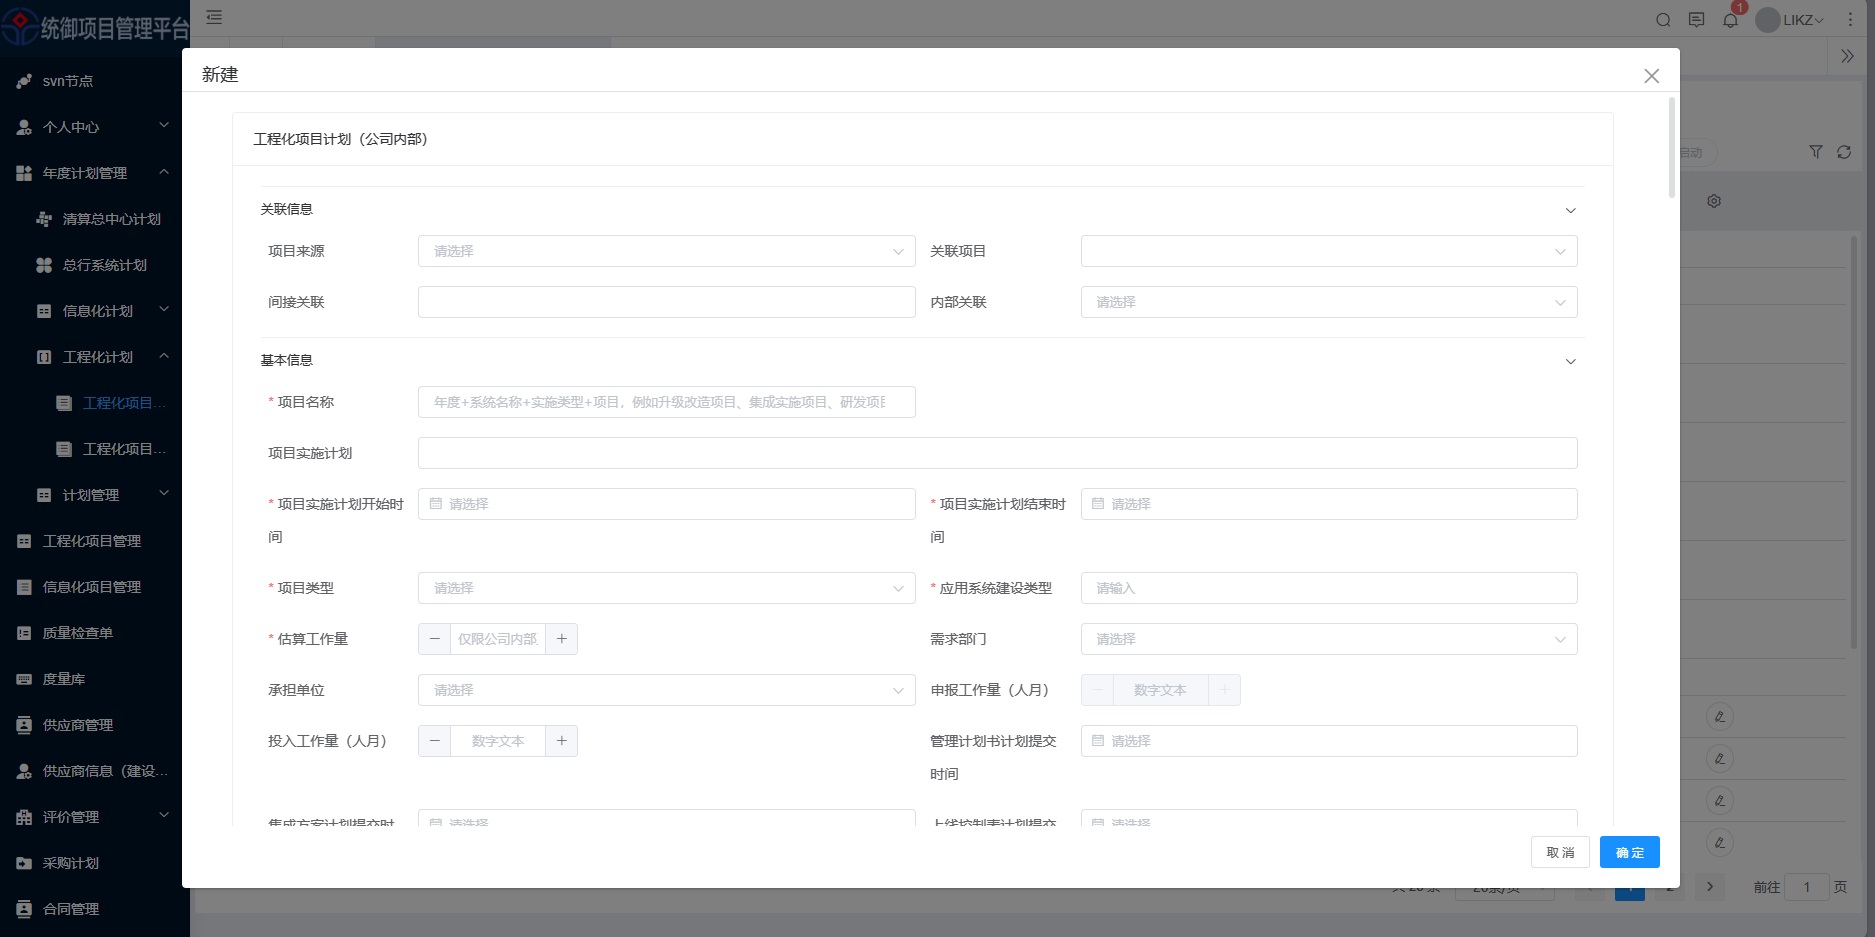
Task: Click the 应用系统建设类型 input field
Action: pyautogui.click(x=1329, y=588)
